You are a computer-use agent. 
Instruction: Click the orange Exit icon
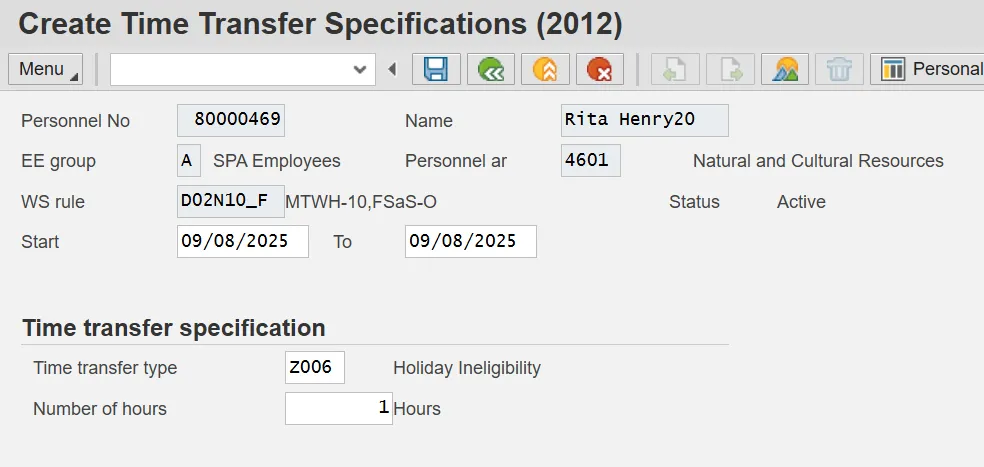pyautogui.click(x=544, y=69)
